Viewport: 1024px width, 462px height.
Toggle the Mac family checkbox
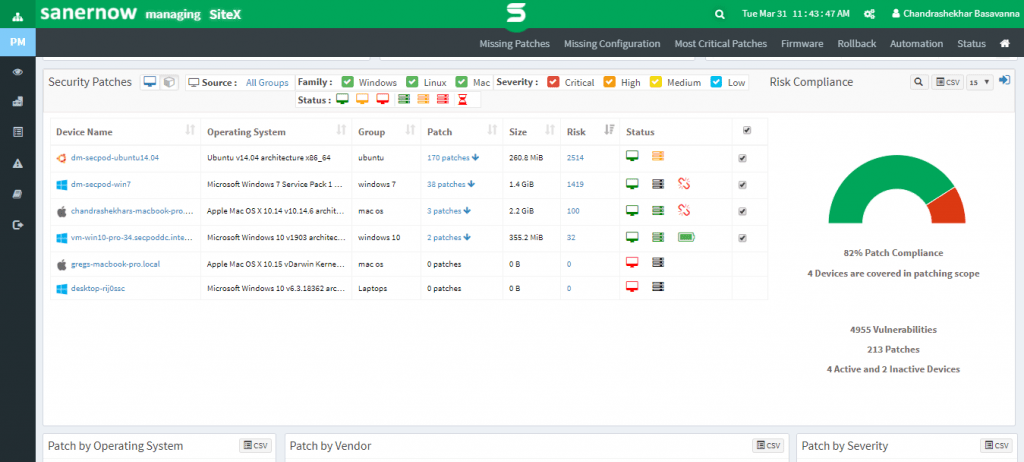462,82
